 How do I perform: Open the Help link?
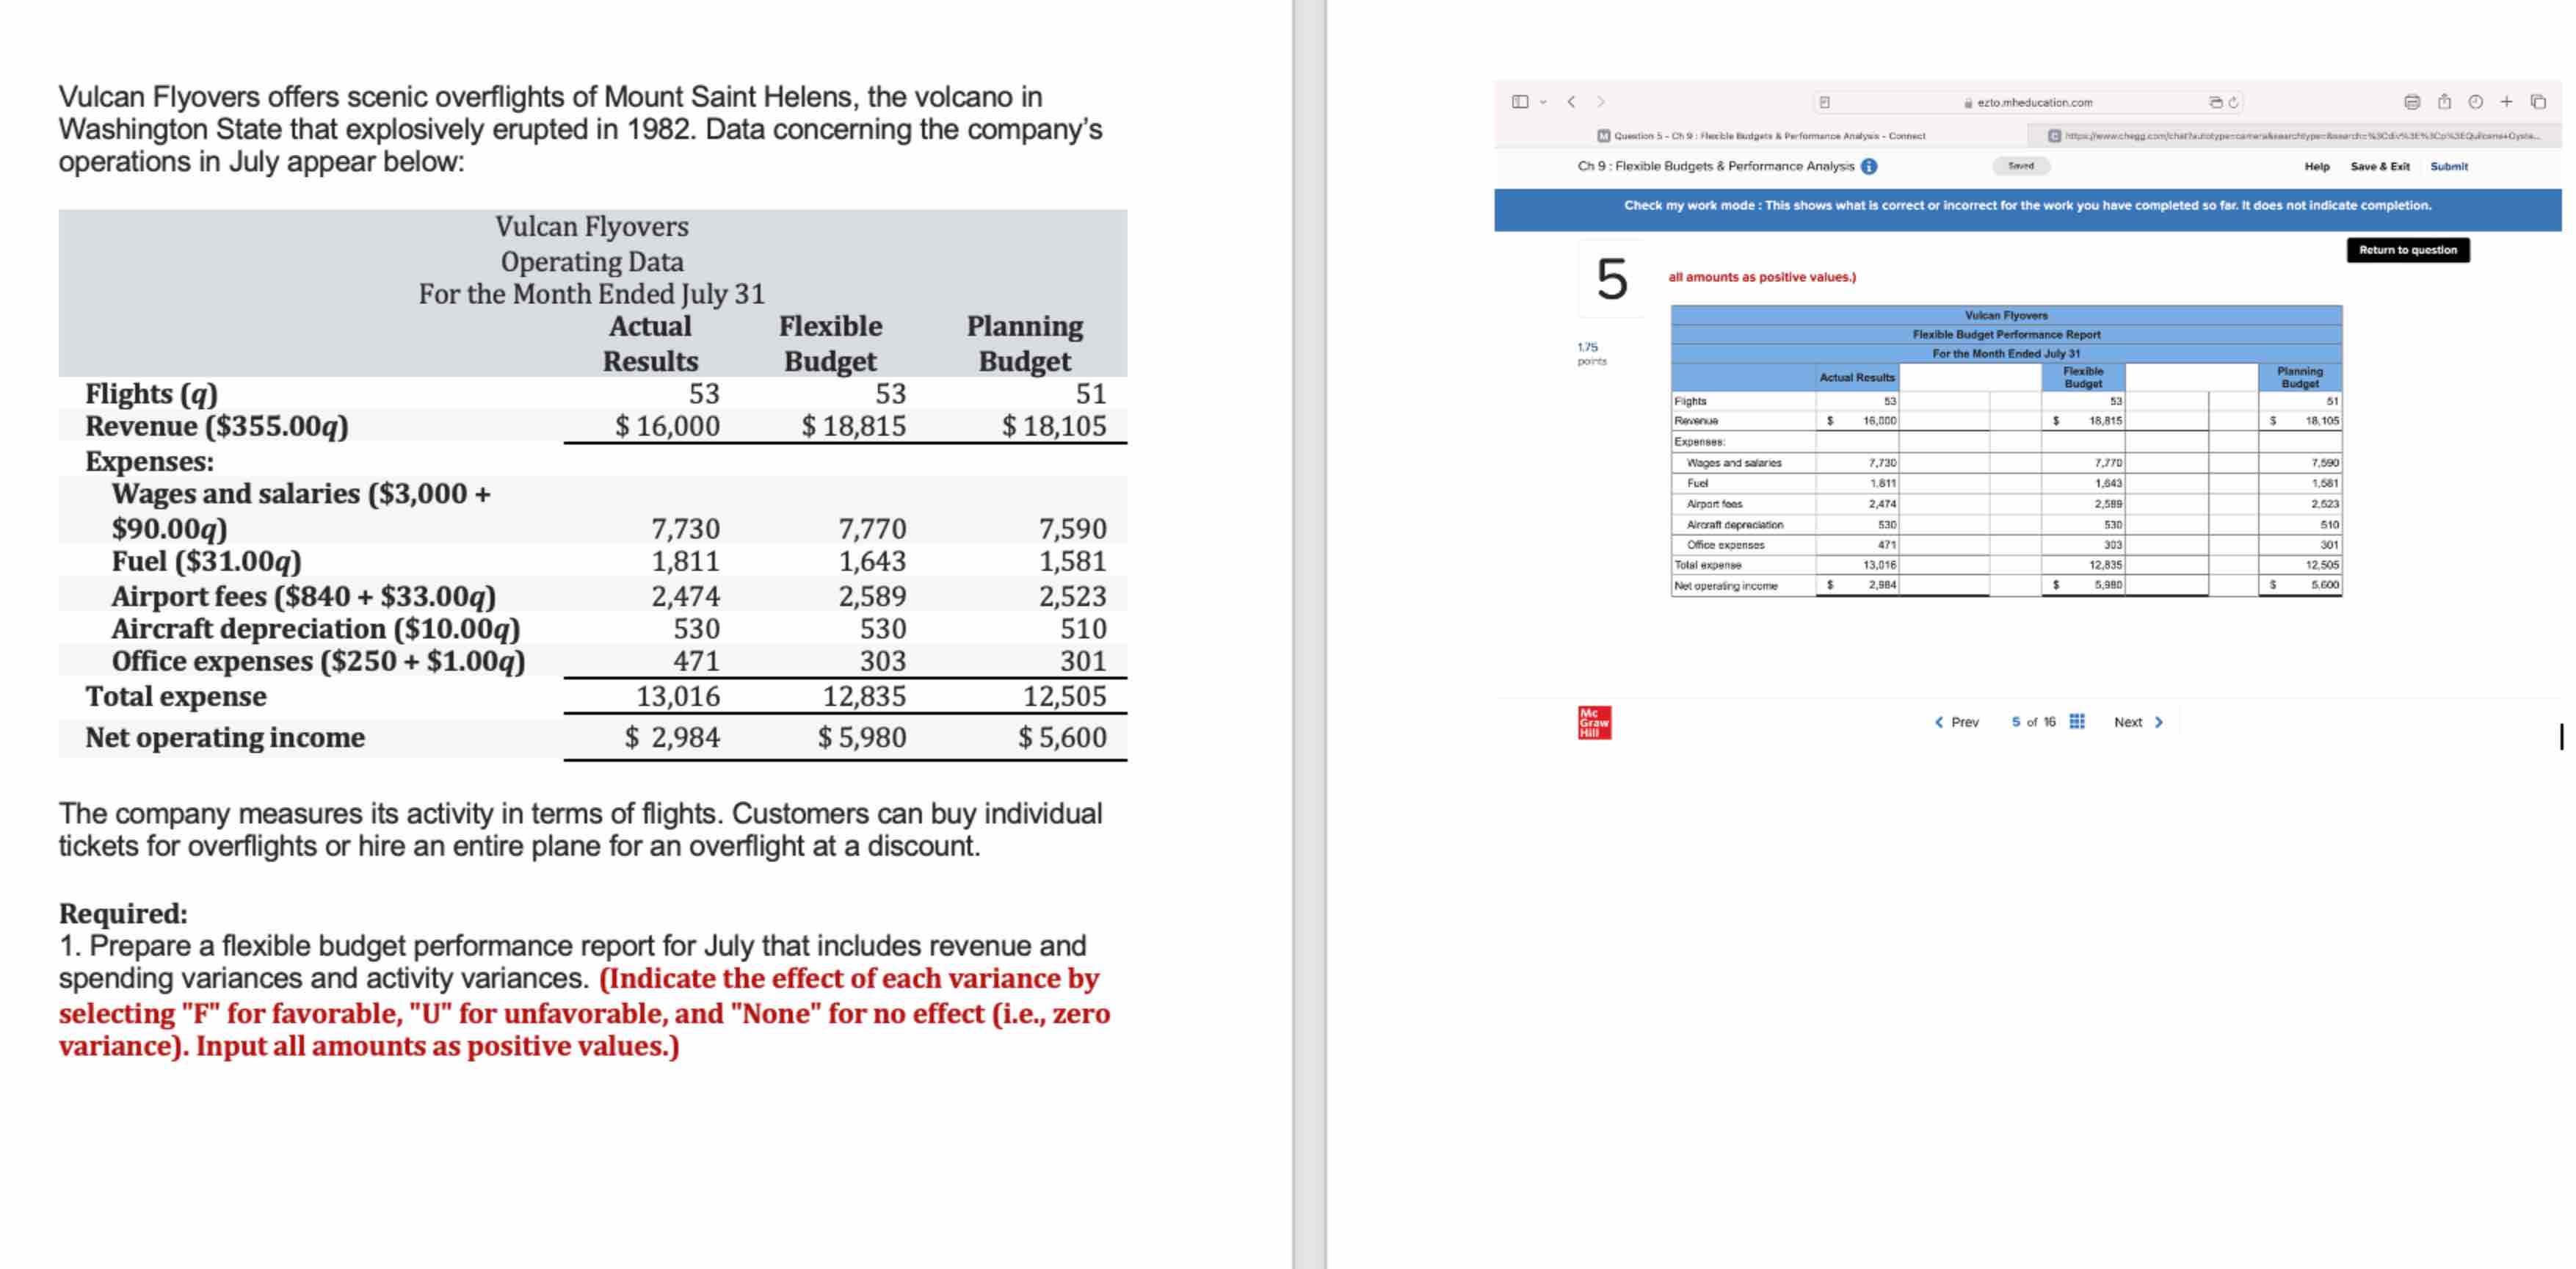[x=2316, y=166]
